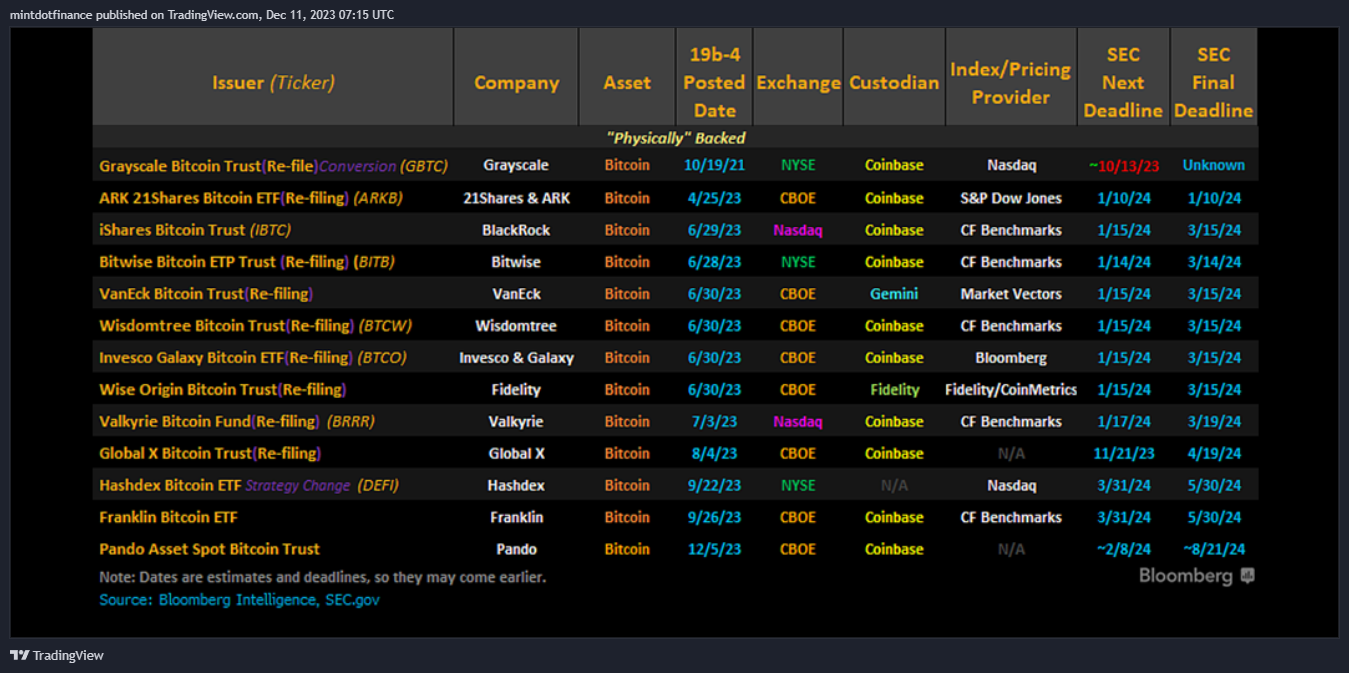Click the '"Physically" Backed' section label
The width and height of the screenshot is (1349, 673).
(675, 138)
